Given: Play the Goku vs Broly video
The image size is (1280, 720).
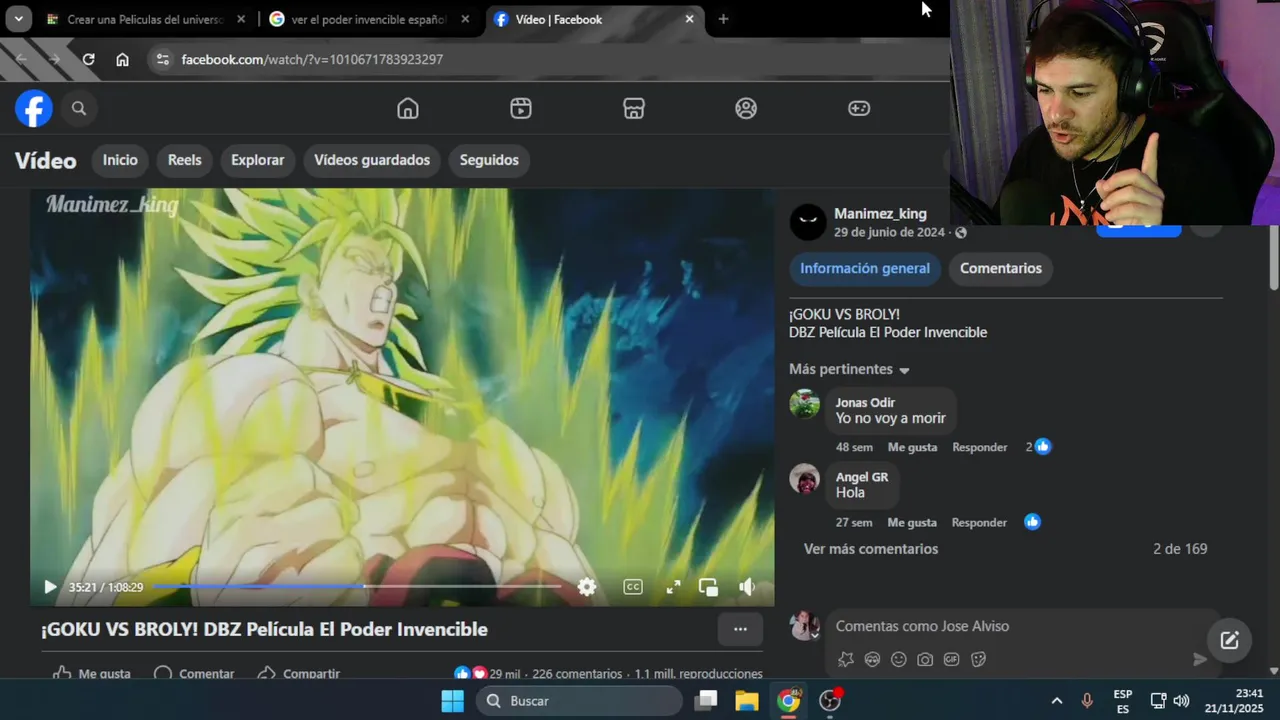Looking at the screenshot, I should click(x=50, y=587).
